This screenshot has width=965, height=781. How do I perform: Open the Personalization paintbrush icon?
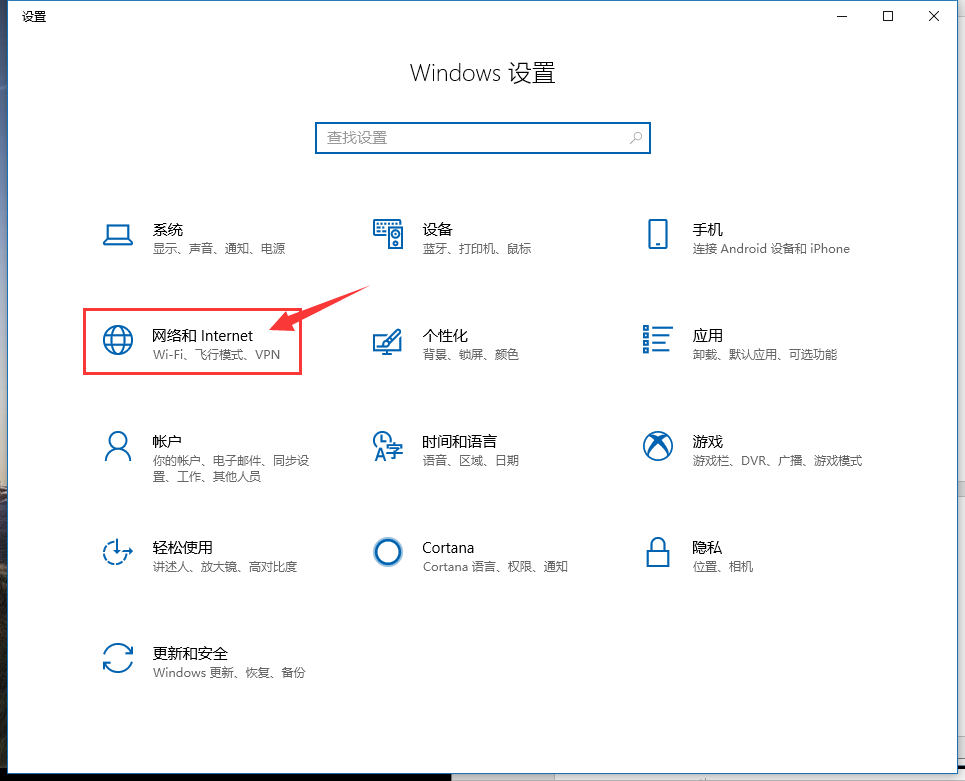click(388, 342)
